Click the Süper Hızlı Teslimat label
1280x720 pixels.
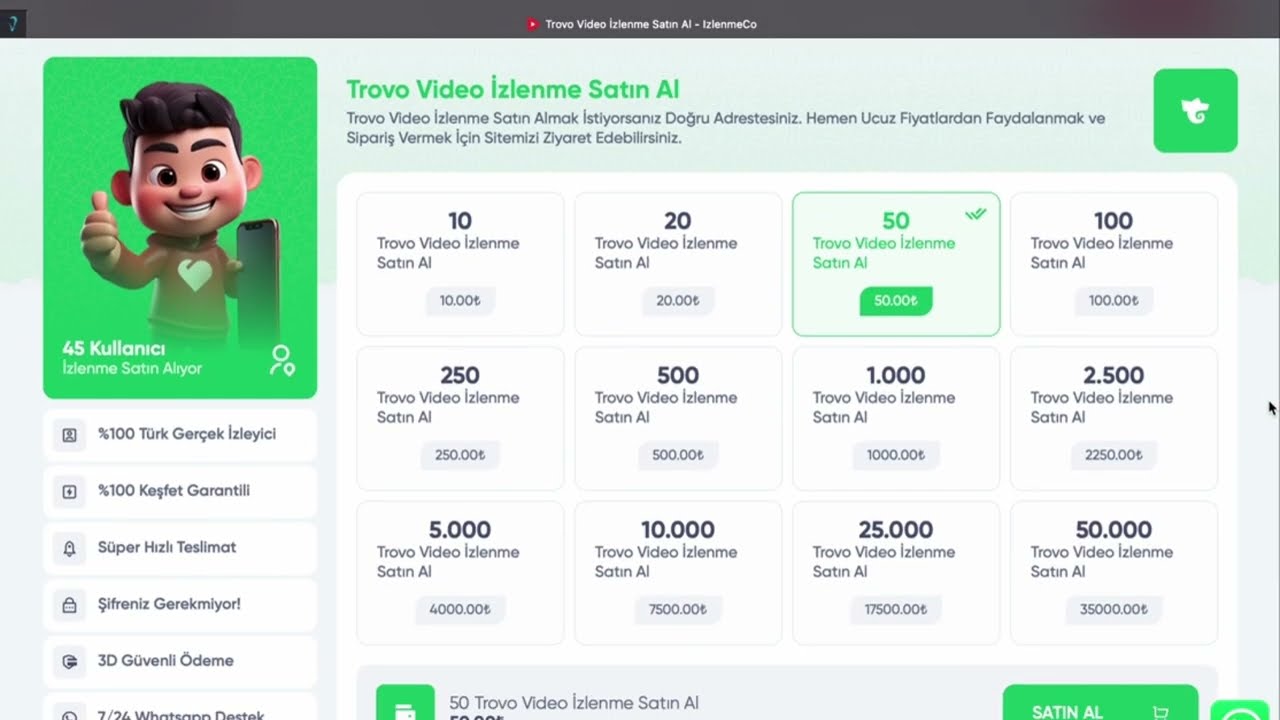(167, 547)
